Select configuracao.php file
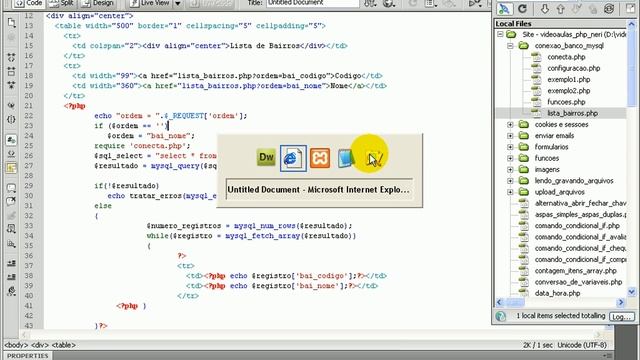The height and width of the screenshot is (360, 640). pos(573,69)
